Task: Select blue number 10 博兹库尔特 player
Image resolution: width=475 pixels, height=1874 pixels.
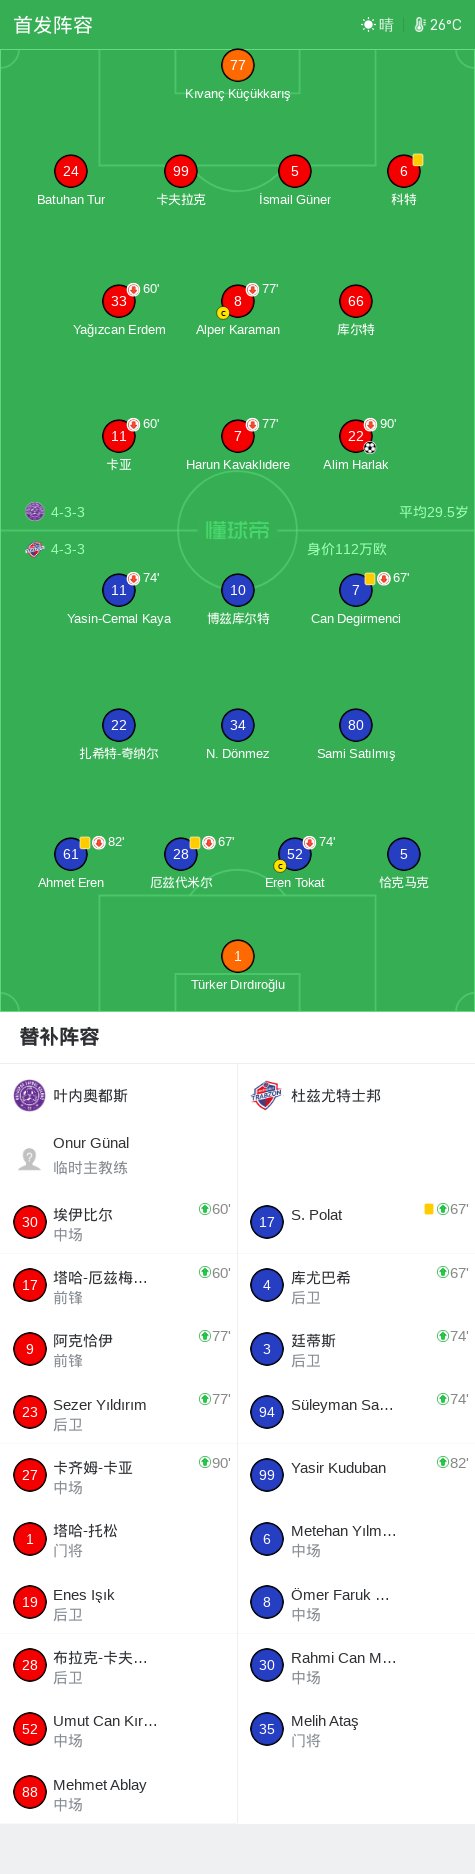Action: pyautogui.click(x=237, y=590)
